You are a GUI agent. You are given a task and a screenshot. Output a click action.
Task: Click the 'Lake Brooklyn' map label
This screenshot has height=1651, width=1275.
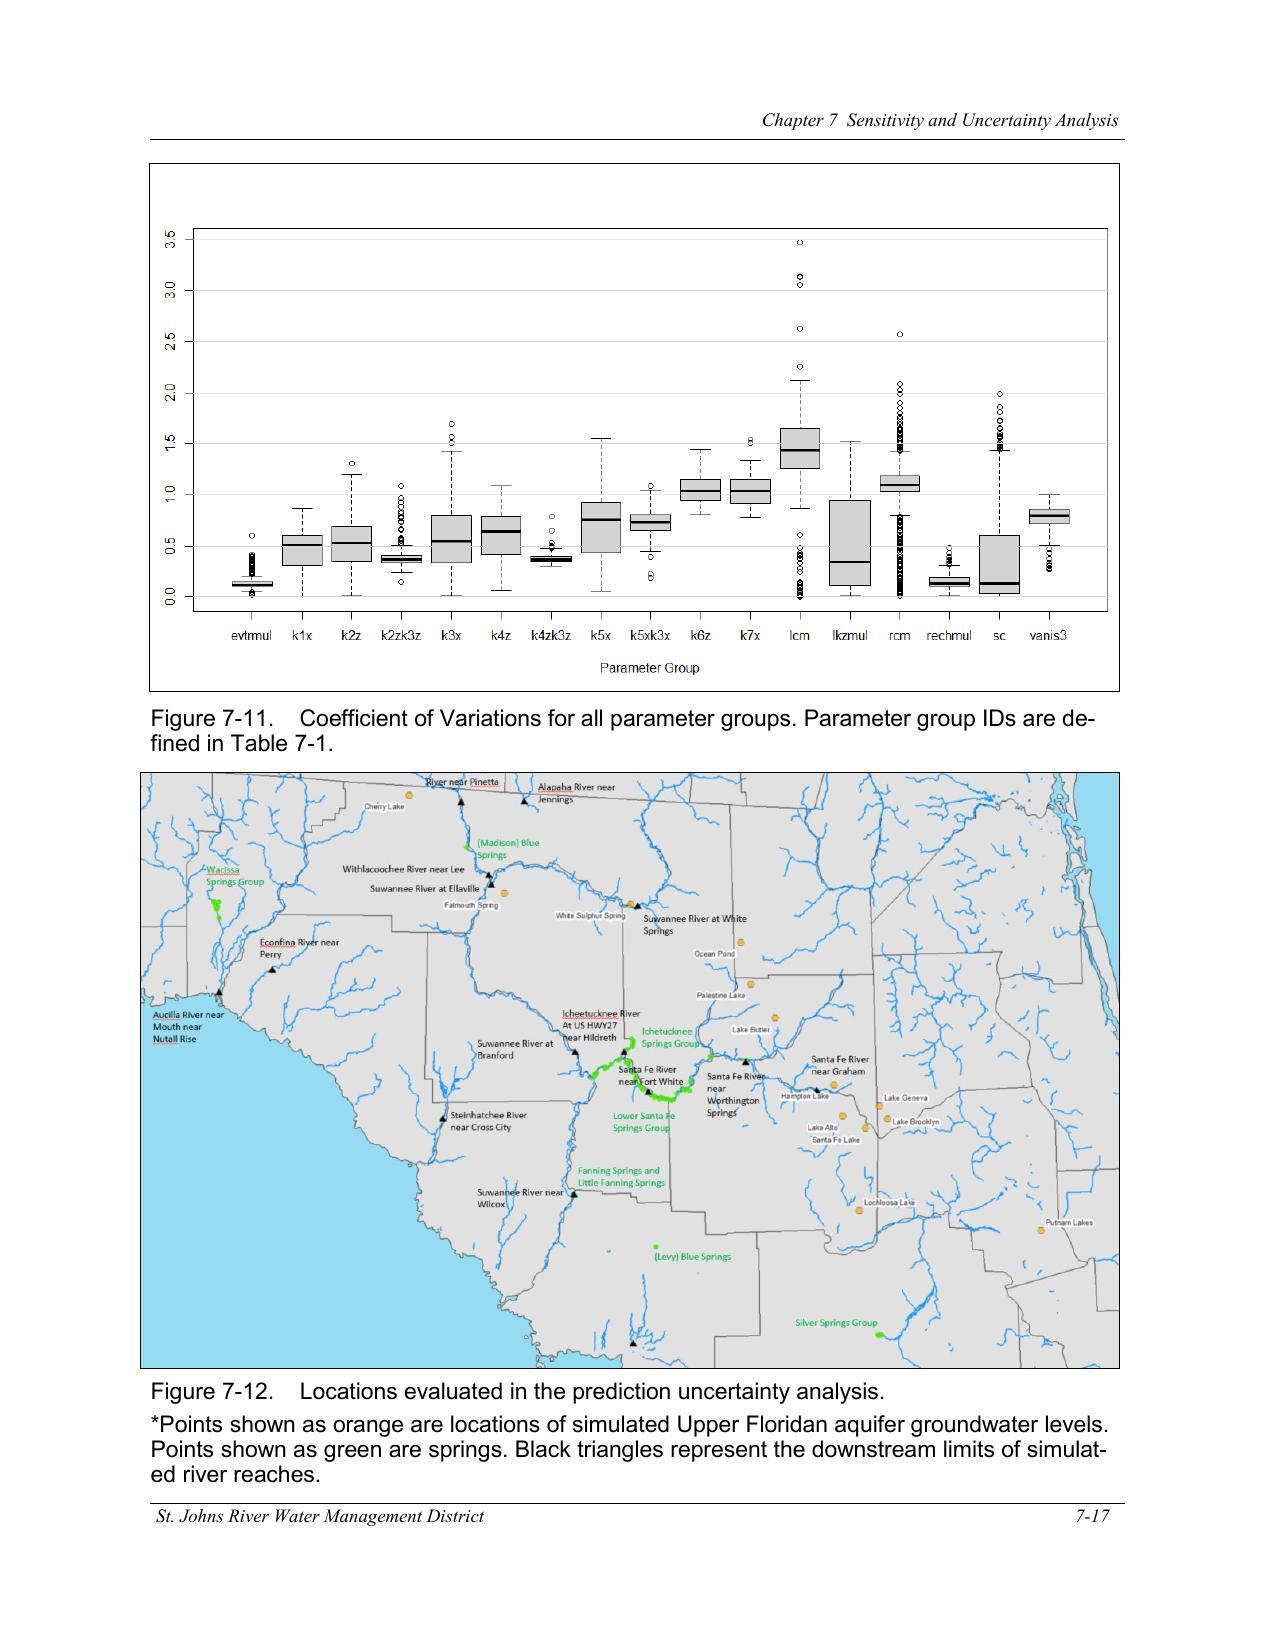(x=916, y=1122)
